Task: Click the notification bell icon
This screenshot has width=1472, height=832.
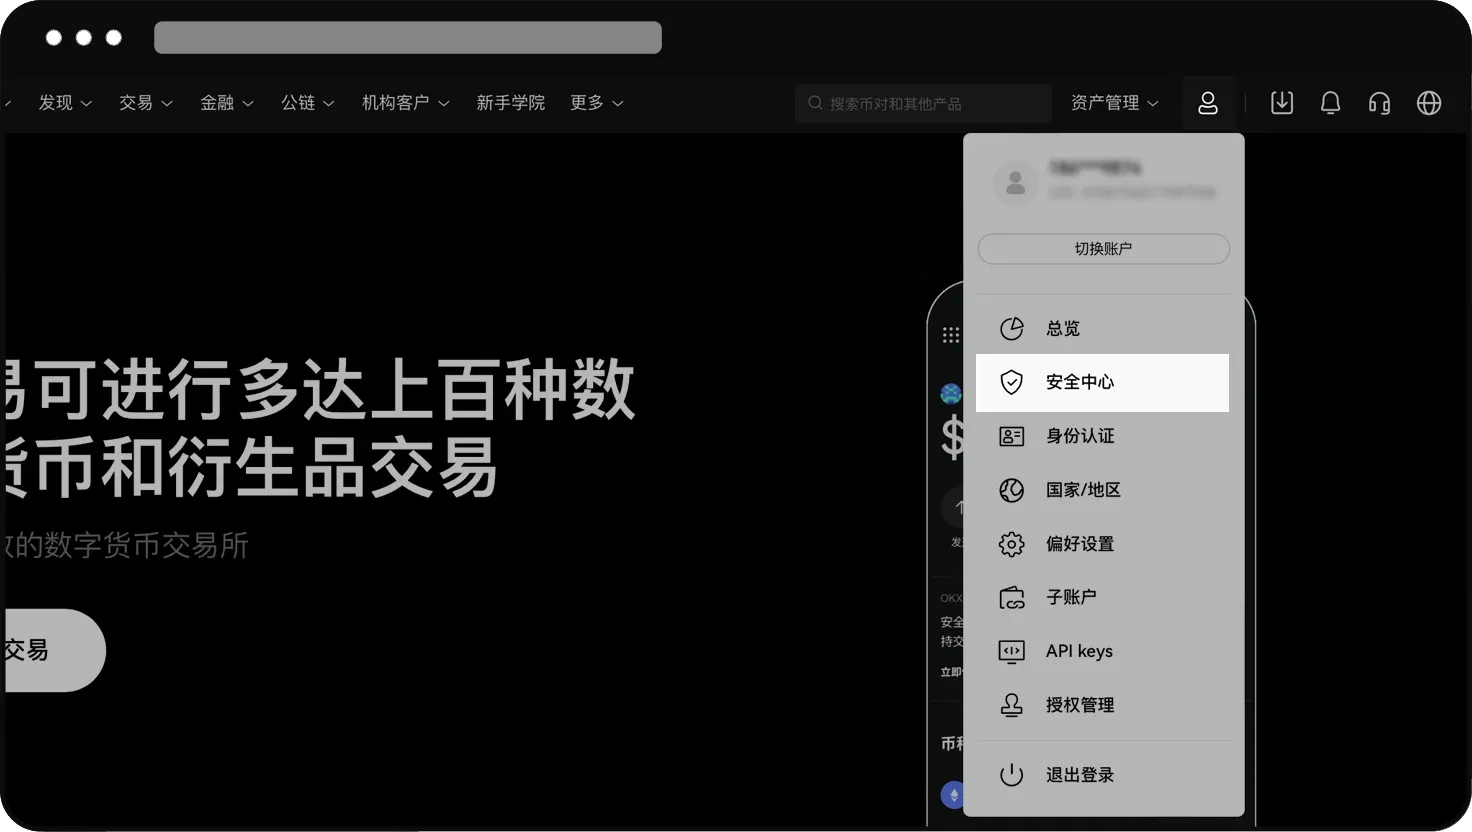Action: pos(1330,103)
